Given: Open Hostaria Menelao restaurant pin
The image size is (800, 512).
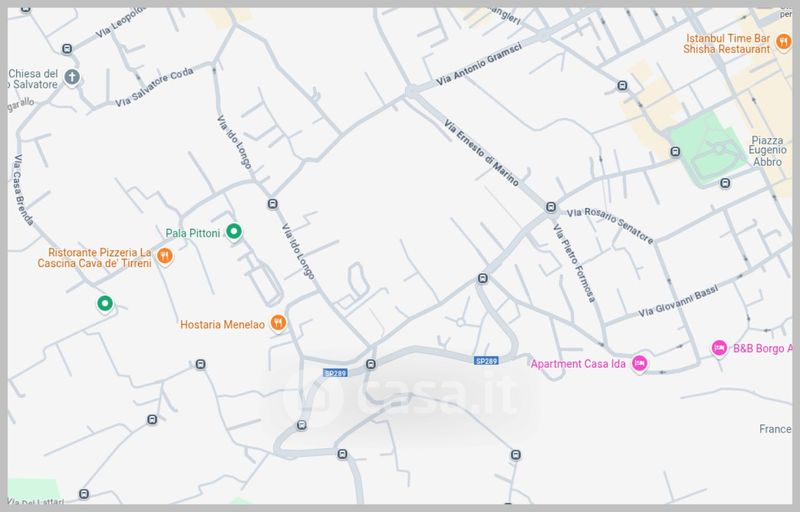Looking at the screenshot, I should tap(278, 323).
